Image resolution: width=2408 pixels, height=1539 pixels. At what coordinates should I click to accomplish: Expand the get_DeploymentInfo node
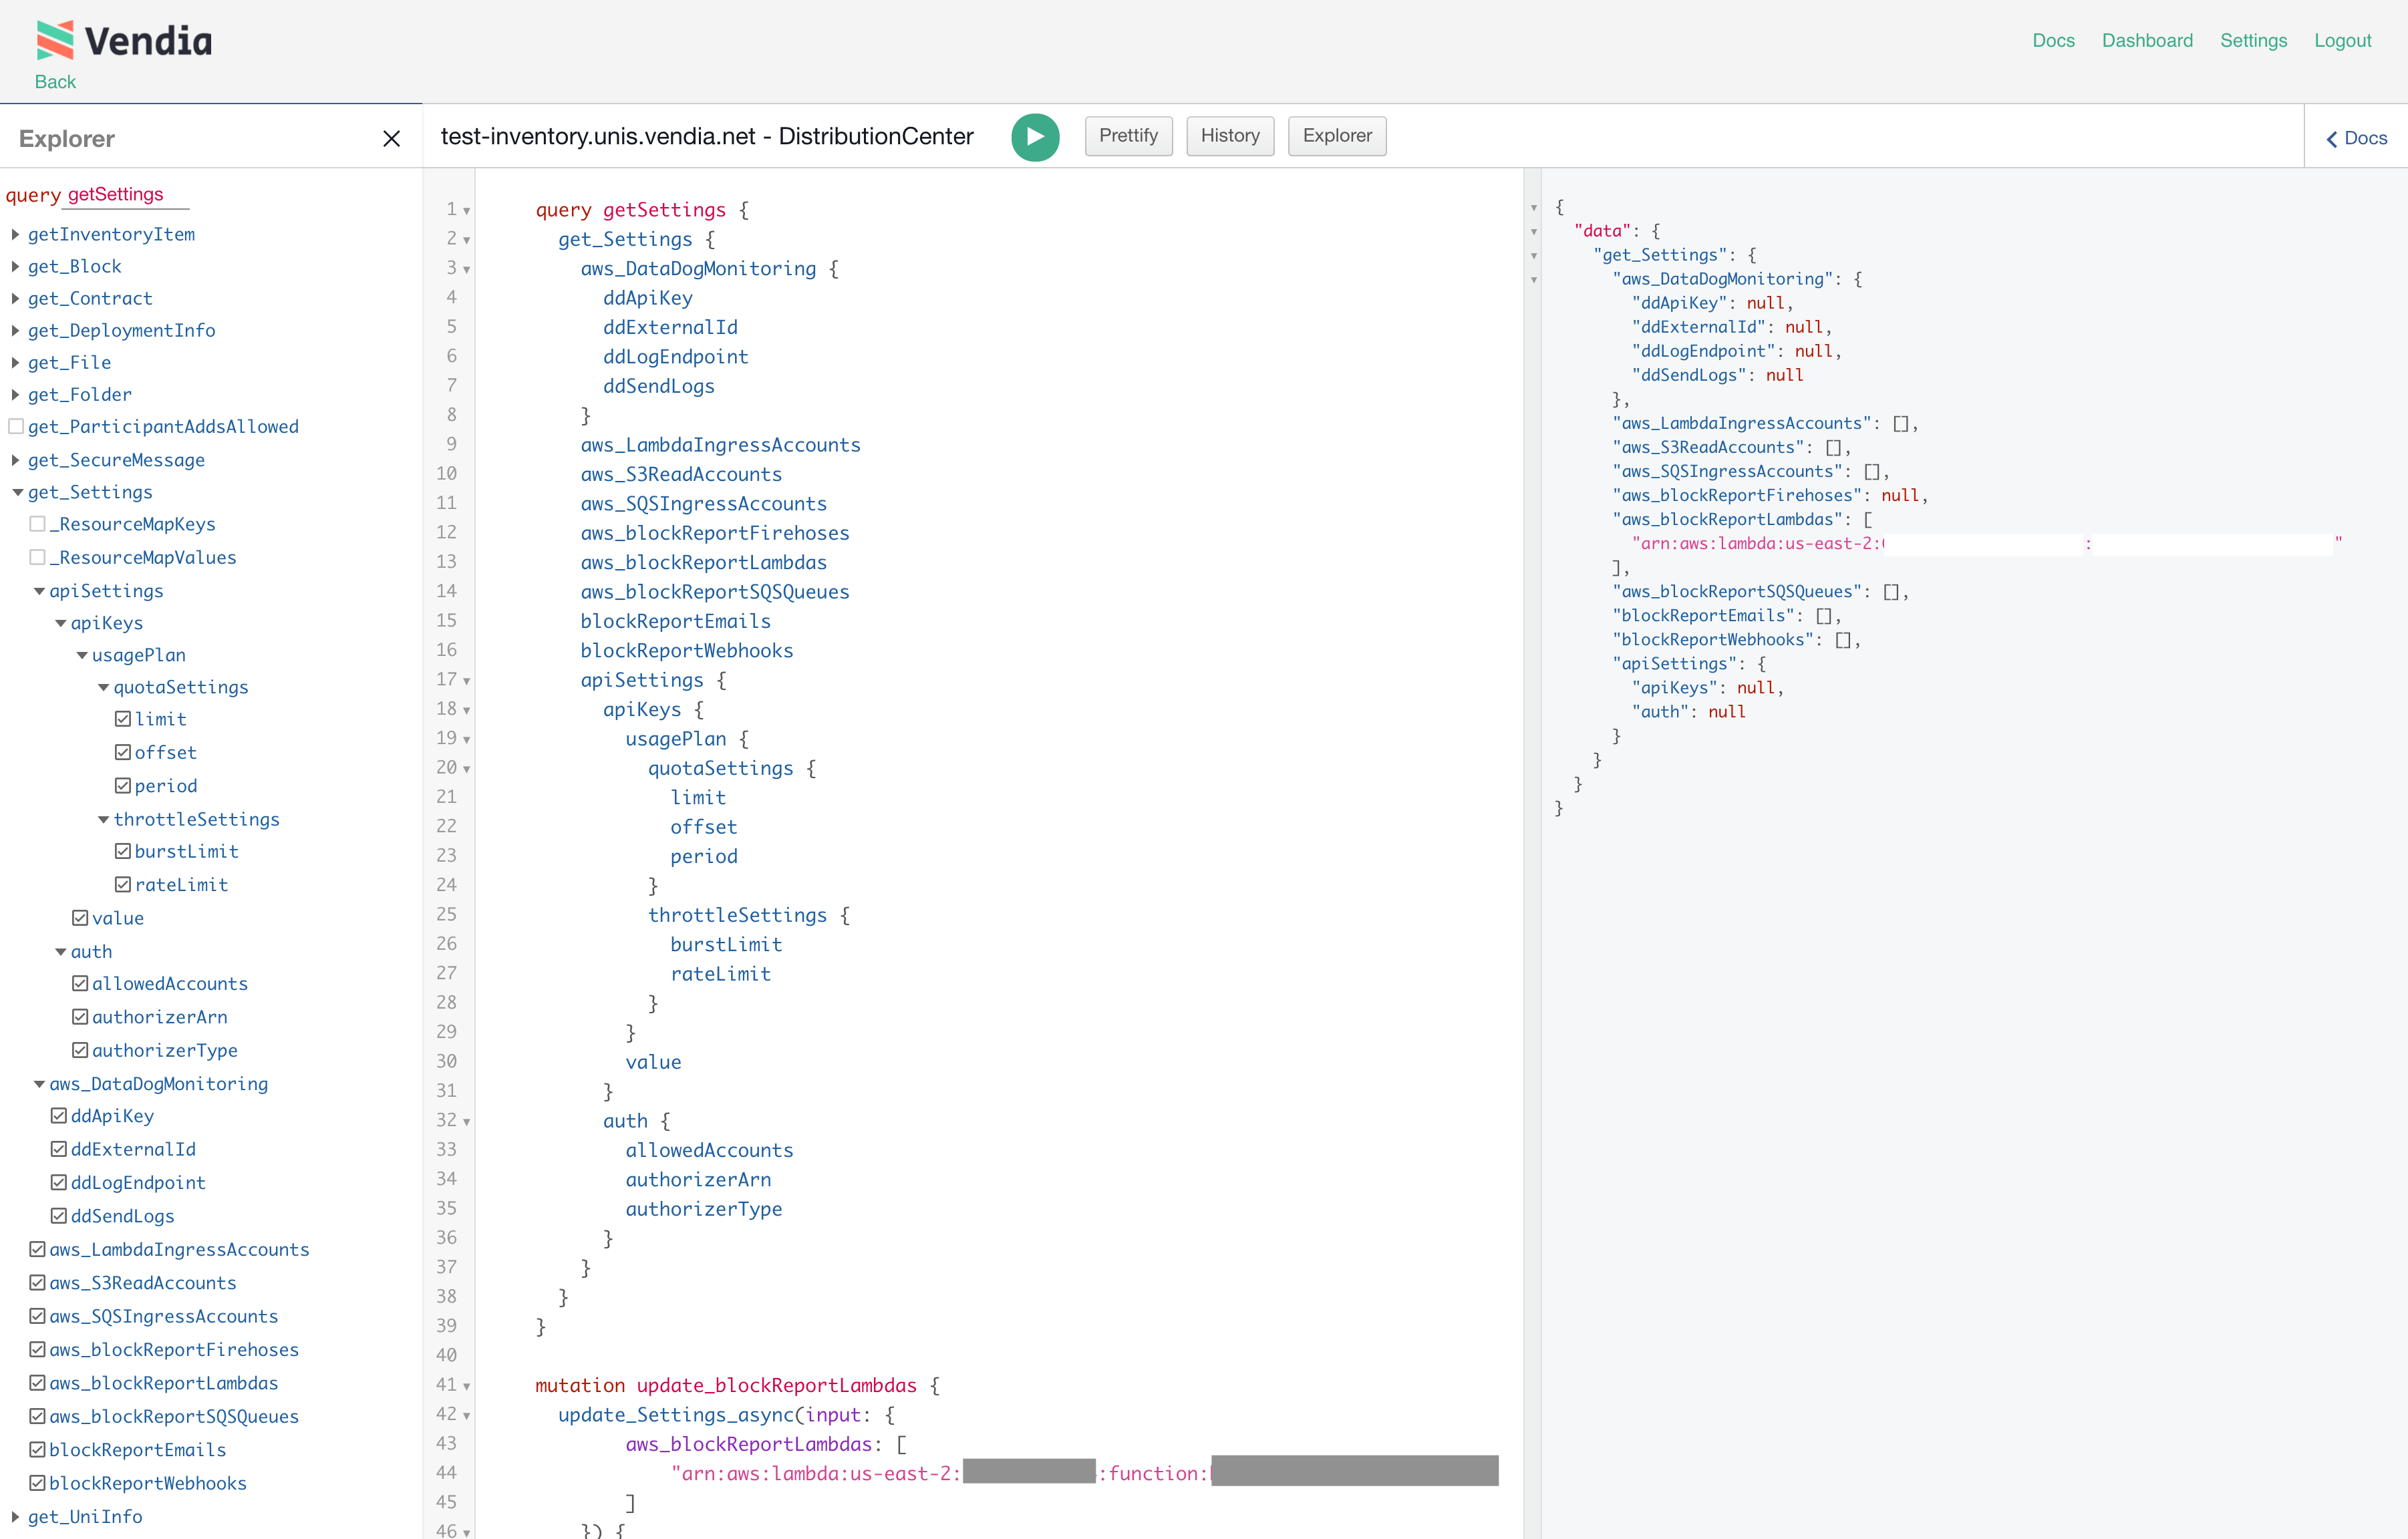[x=16, y=330]
